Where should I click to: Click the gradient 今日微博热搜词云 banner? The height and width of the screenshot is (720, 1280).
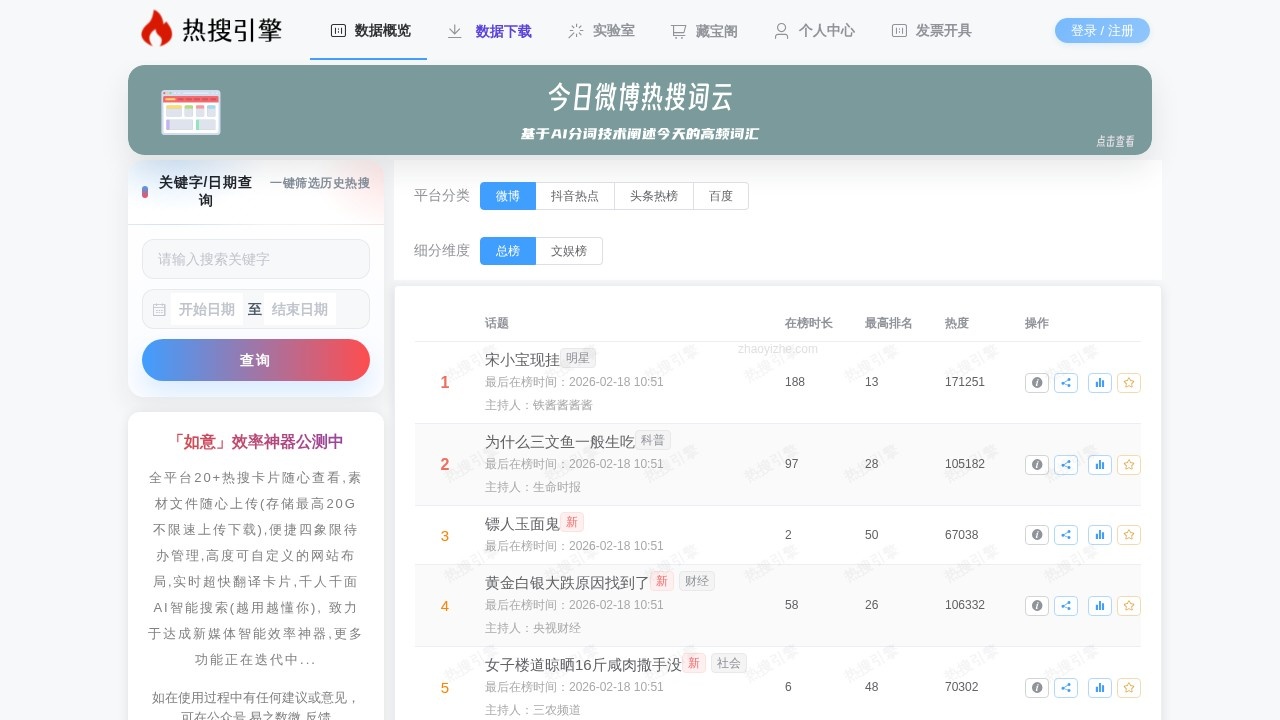(x=640, y=110)
